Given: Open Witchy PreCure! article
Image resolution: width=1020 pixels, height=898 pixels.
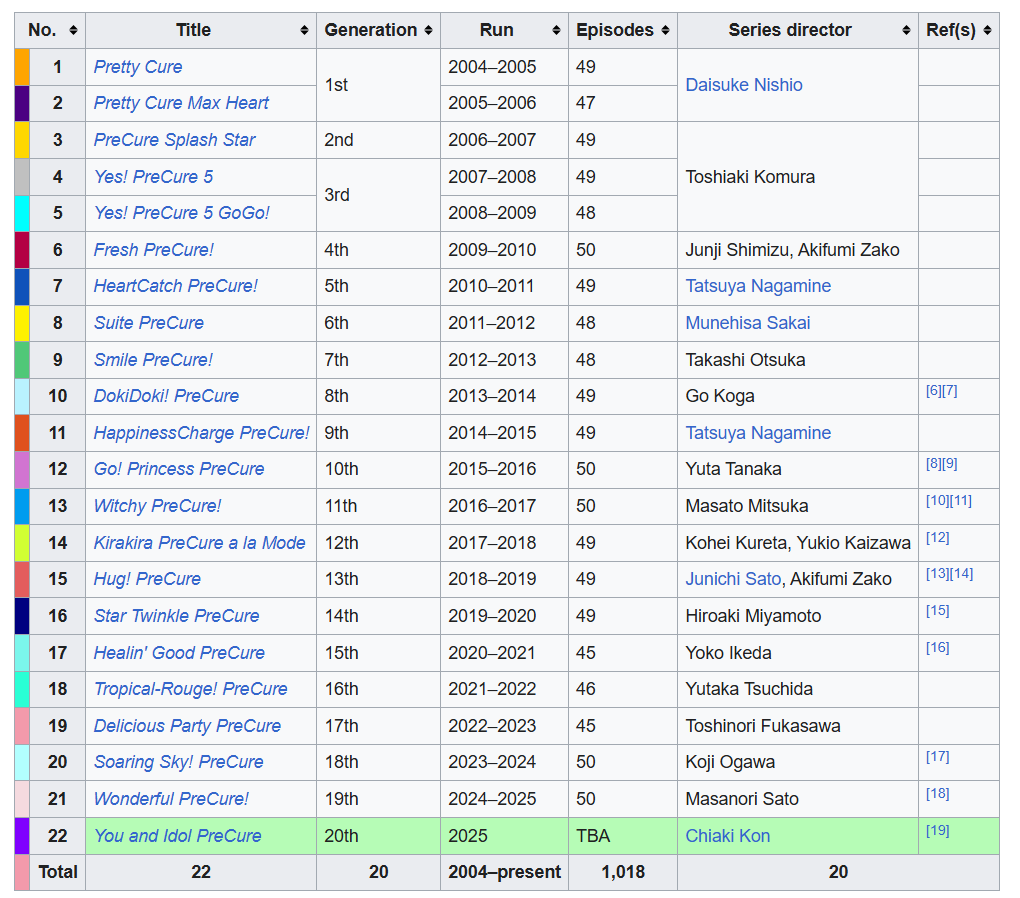Looking at the screenshot, I should (x=157, y=506).
